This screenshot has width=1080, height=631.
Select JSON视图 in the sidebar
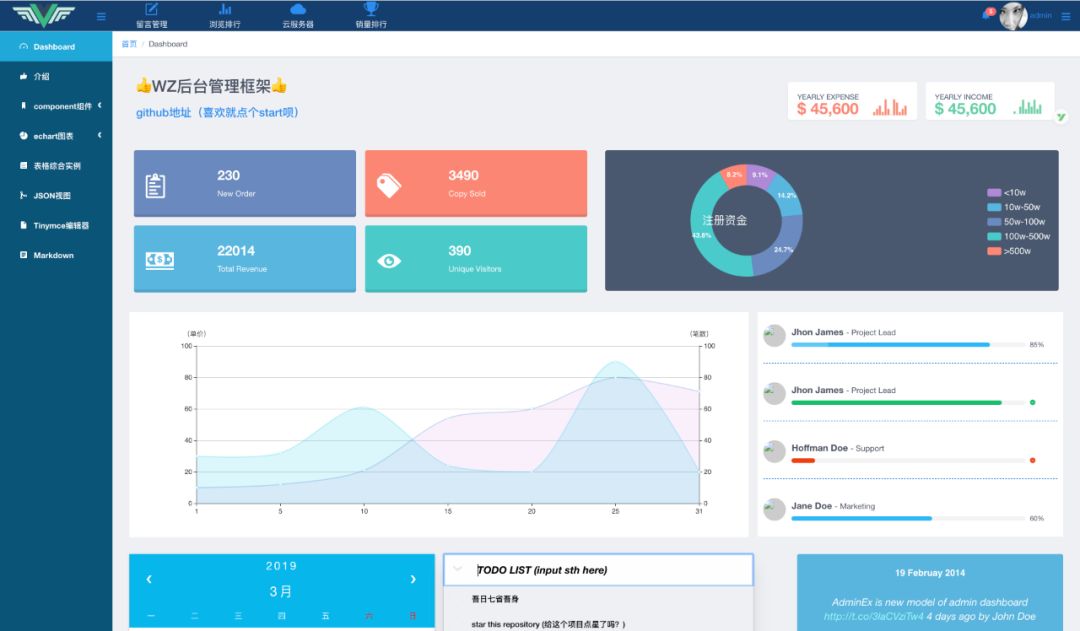point(52,196)
